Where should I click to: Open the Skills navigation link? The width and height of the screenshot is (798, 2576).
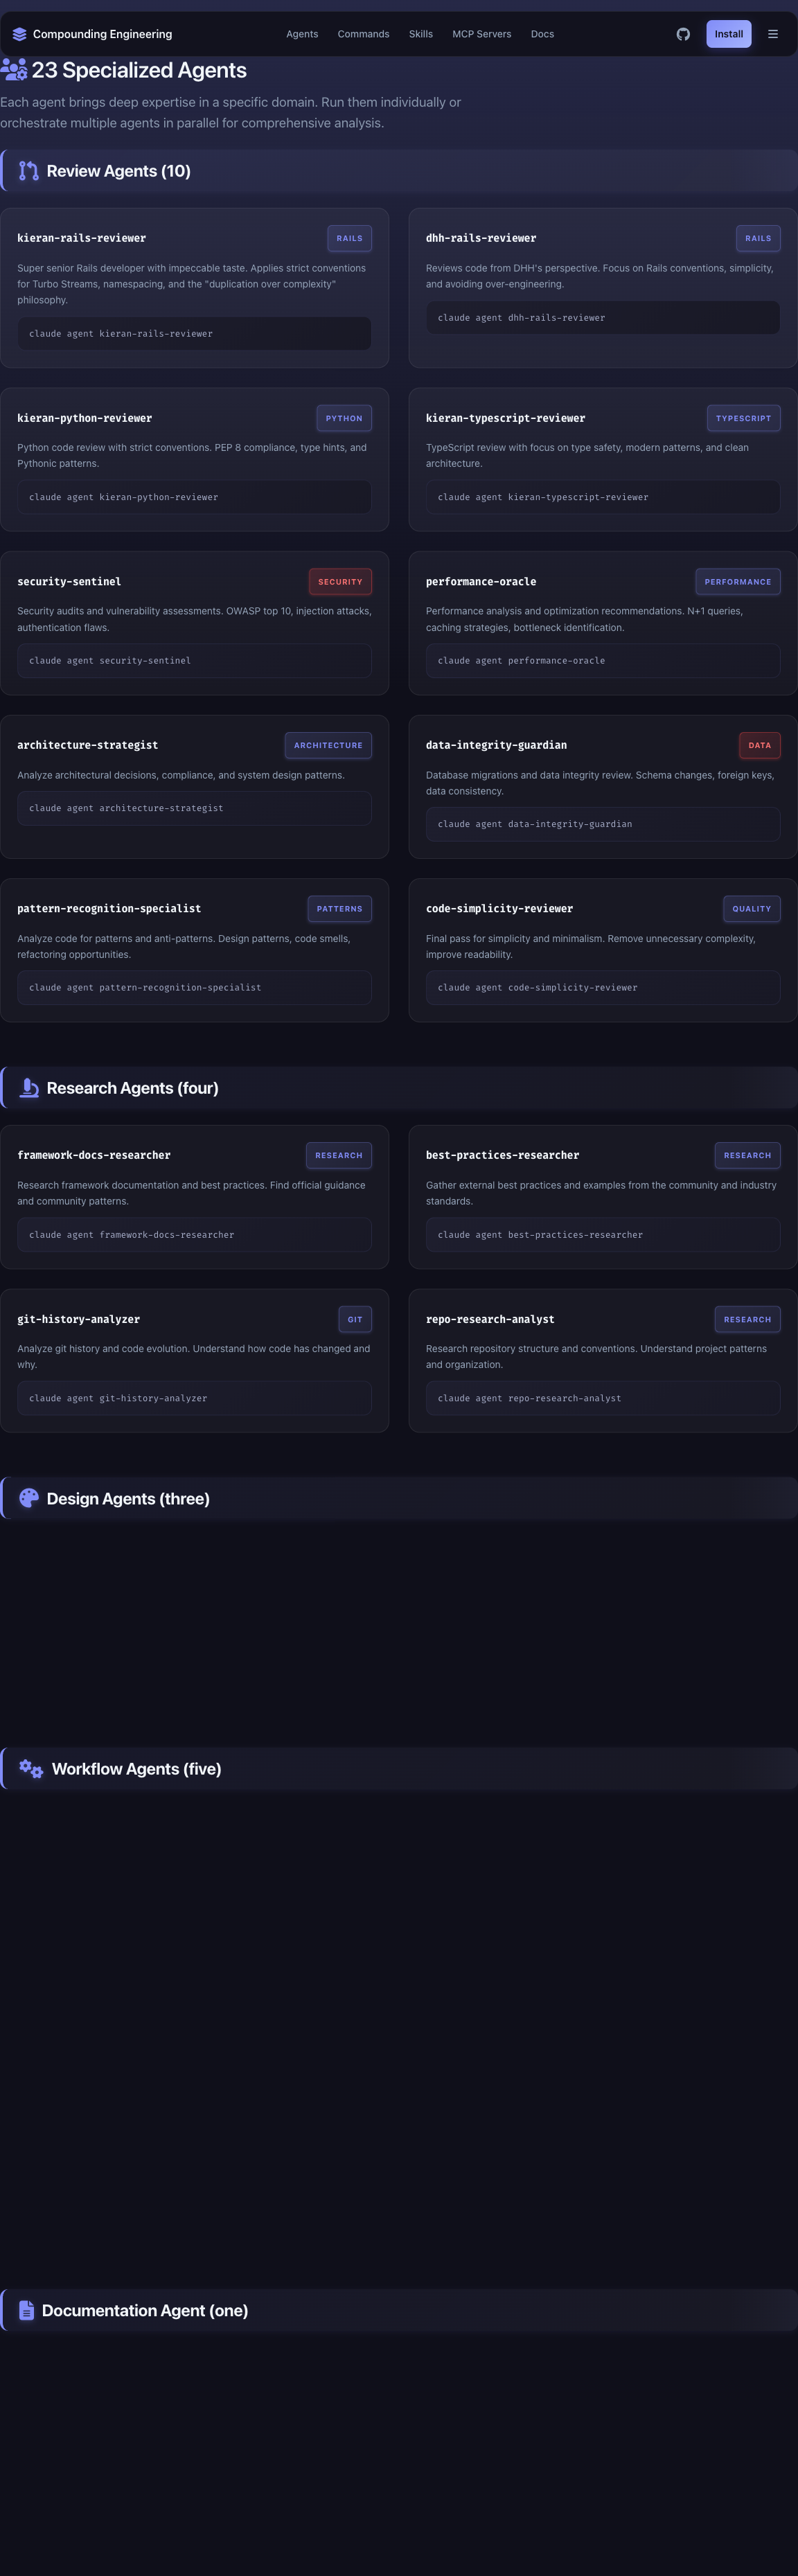coord(421,34)
